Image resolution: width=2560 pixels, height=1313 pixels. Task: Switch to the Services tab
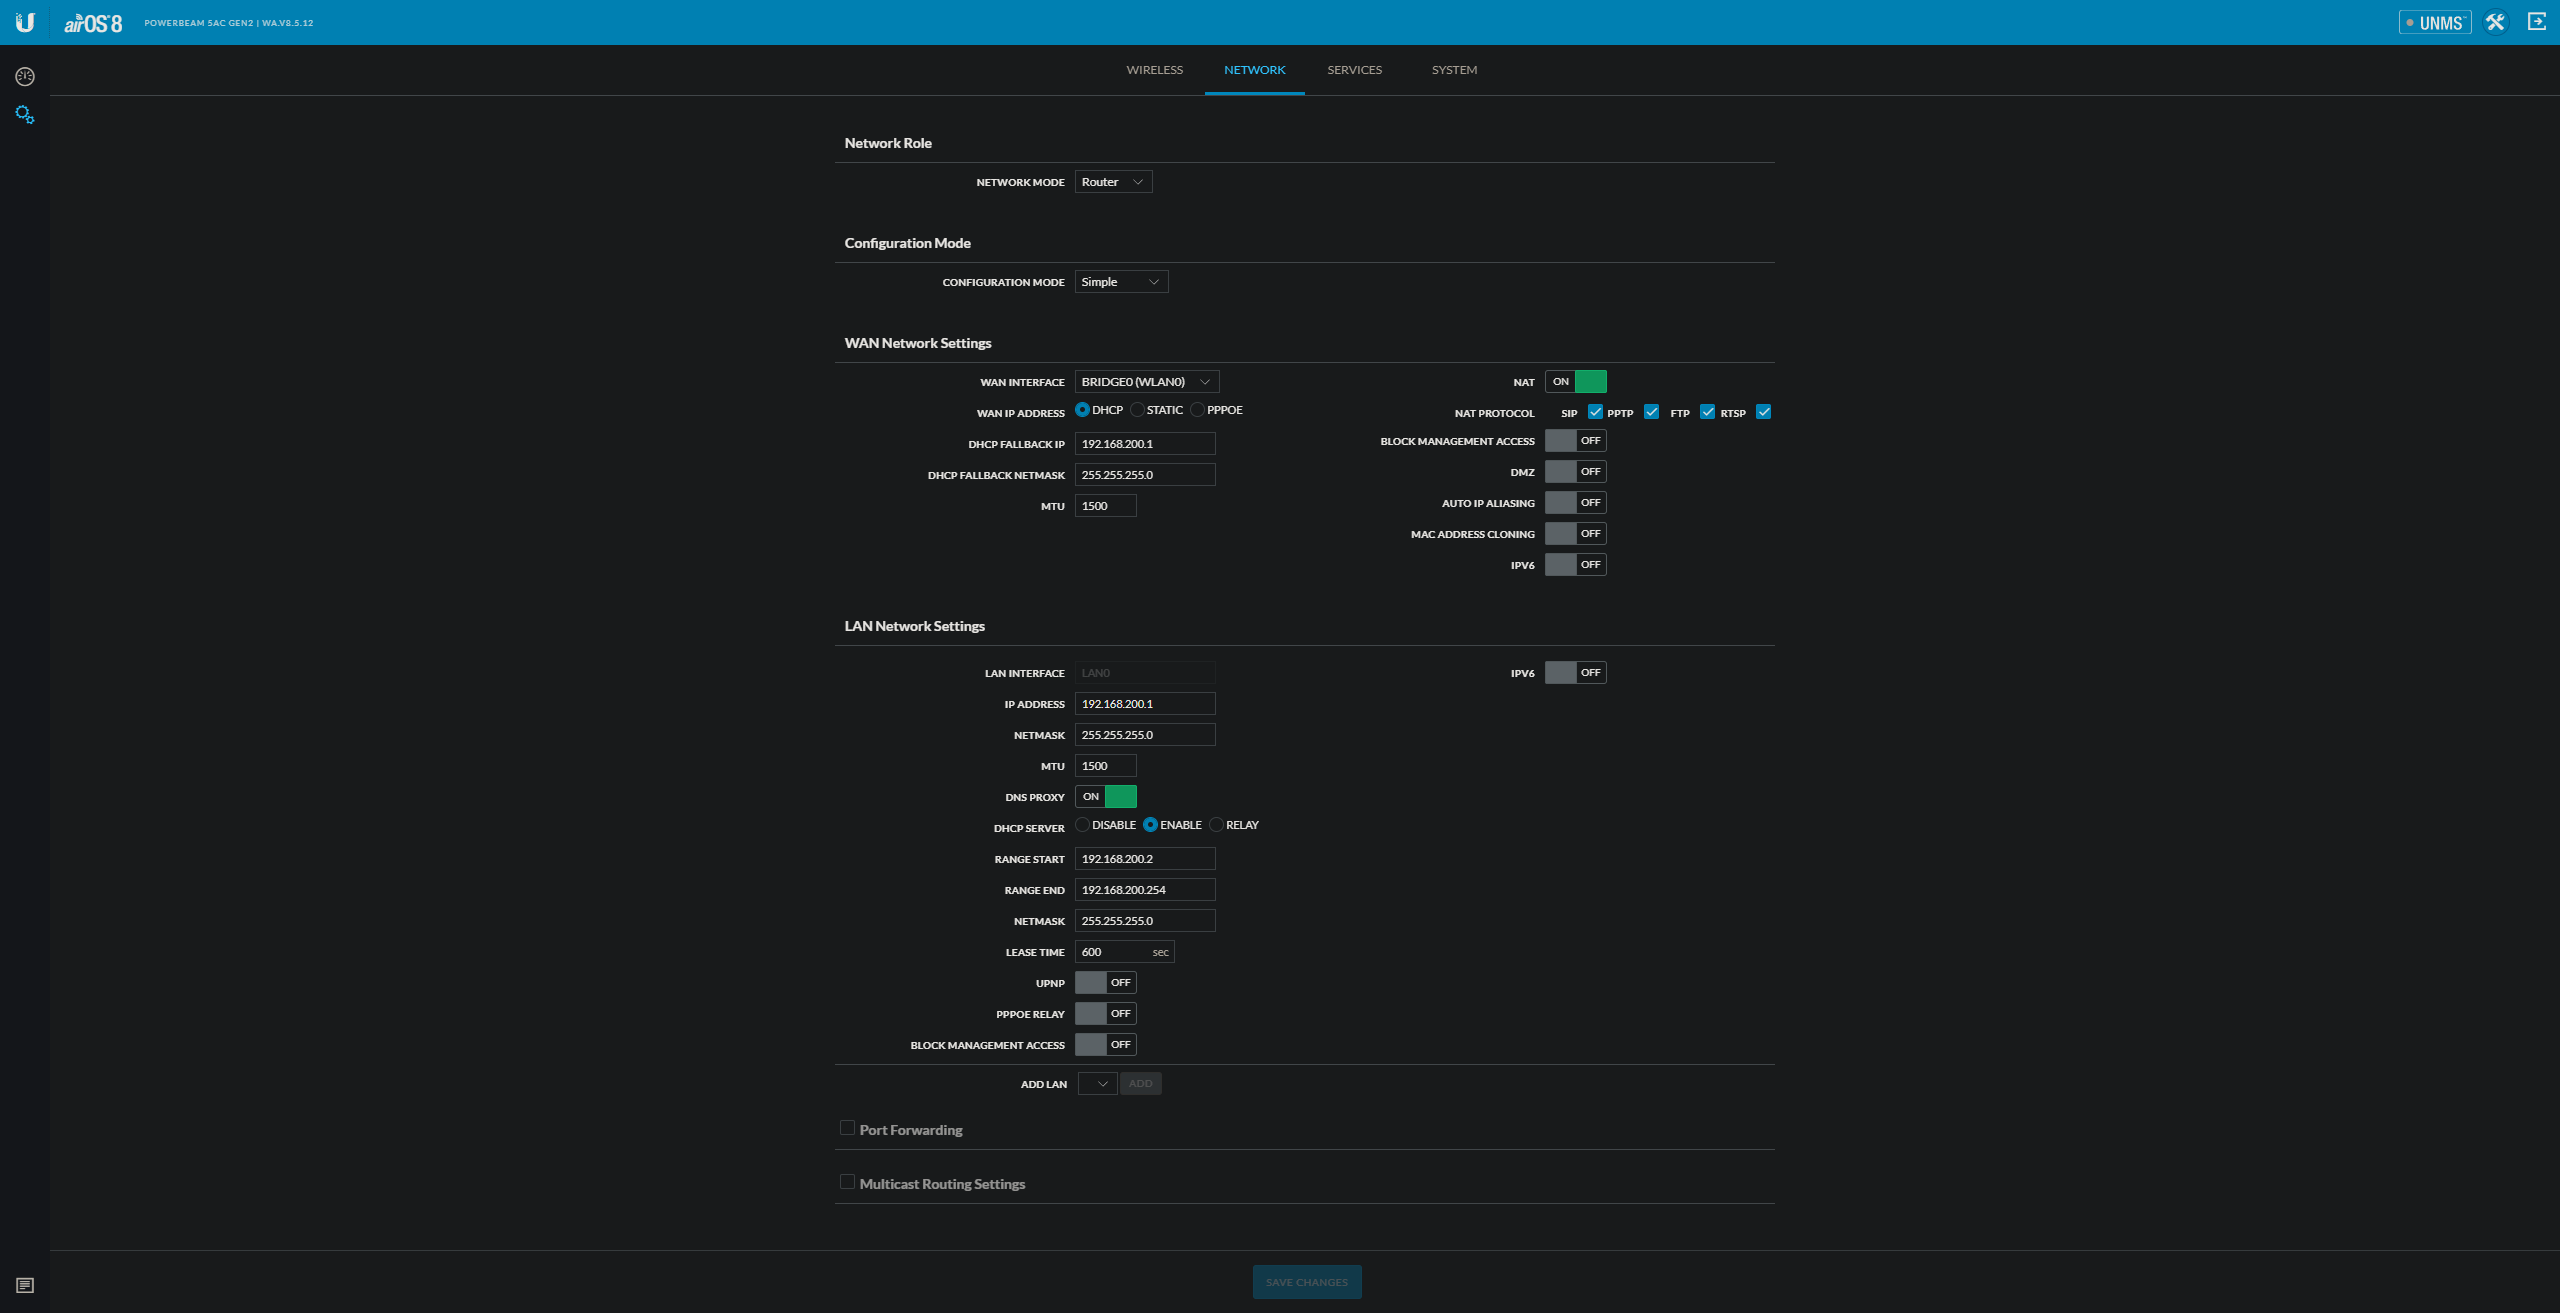(1354, 70)
